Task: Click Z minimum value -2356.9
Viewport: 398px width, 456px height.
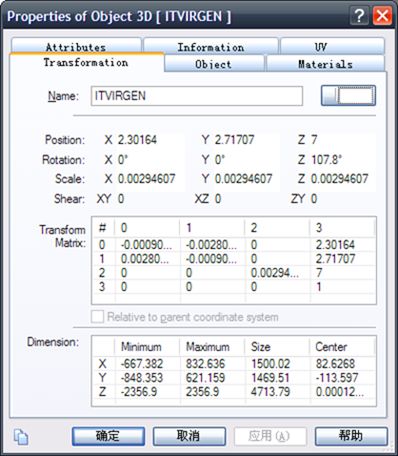Action: click(139, 392)
